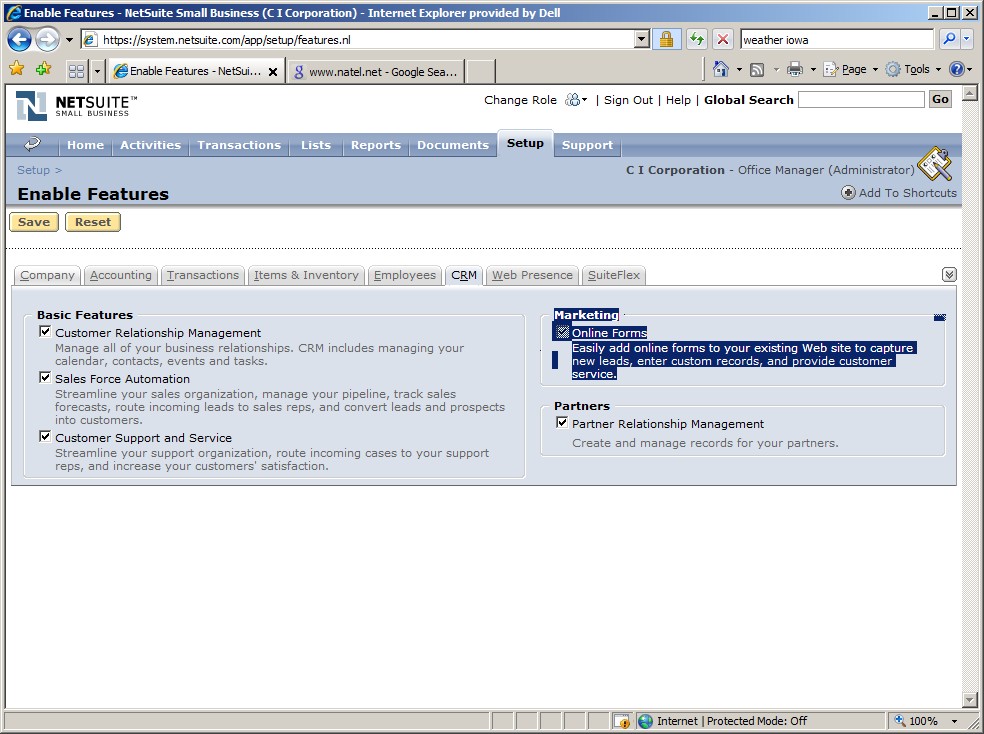The width and height of the screenshot is (984, 734).
Task: Click the Go search button
Action: [x=940, y=99]
